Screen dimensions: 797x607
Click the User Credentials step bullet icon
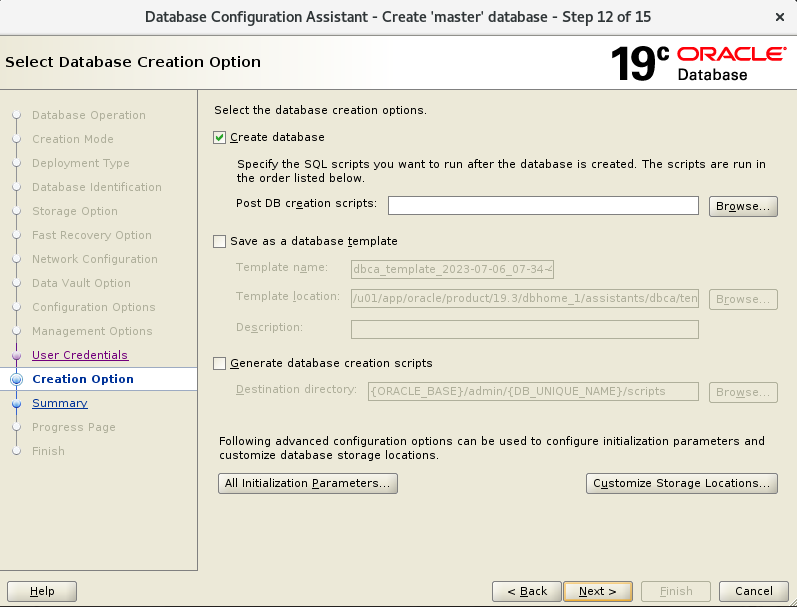click(16, 355)
